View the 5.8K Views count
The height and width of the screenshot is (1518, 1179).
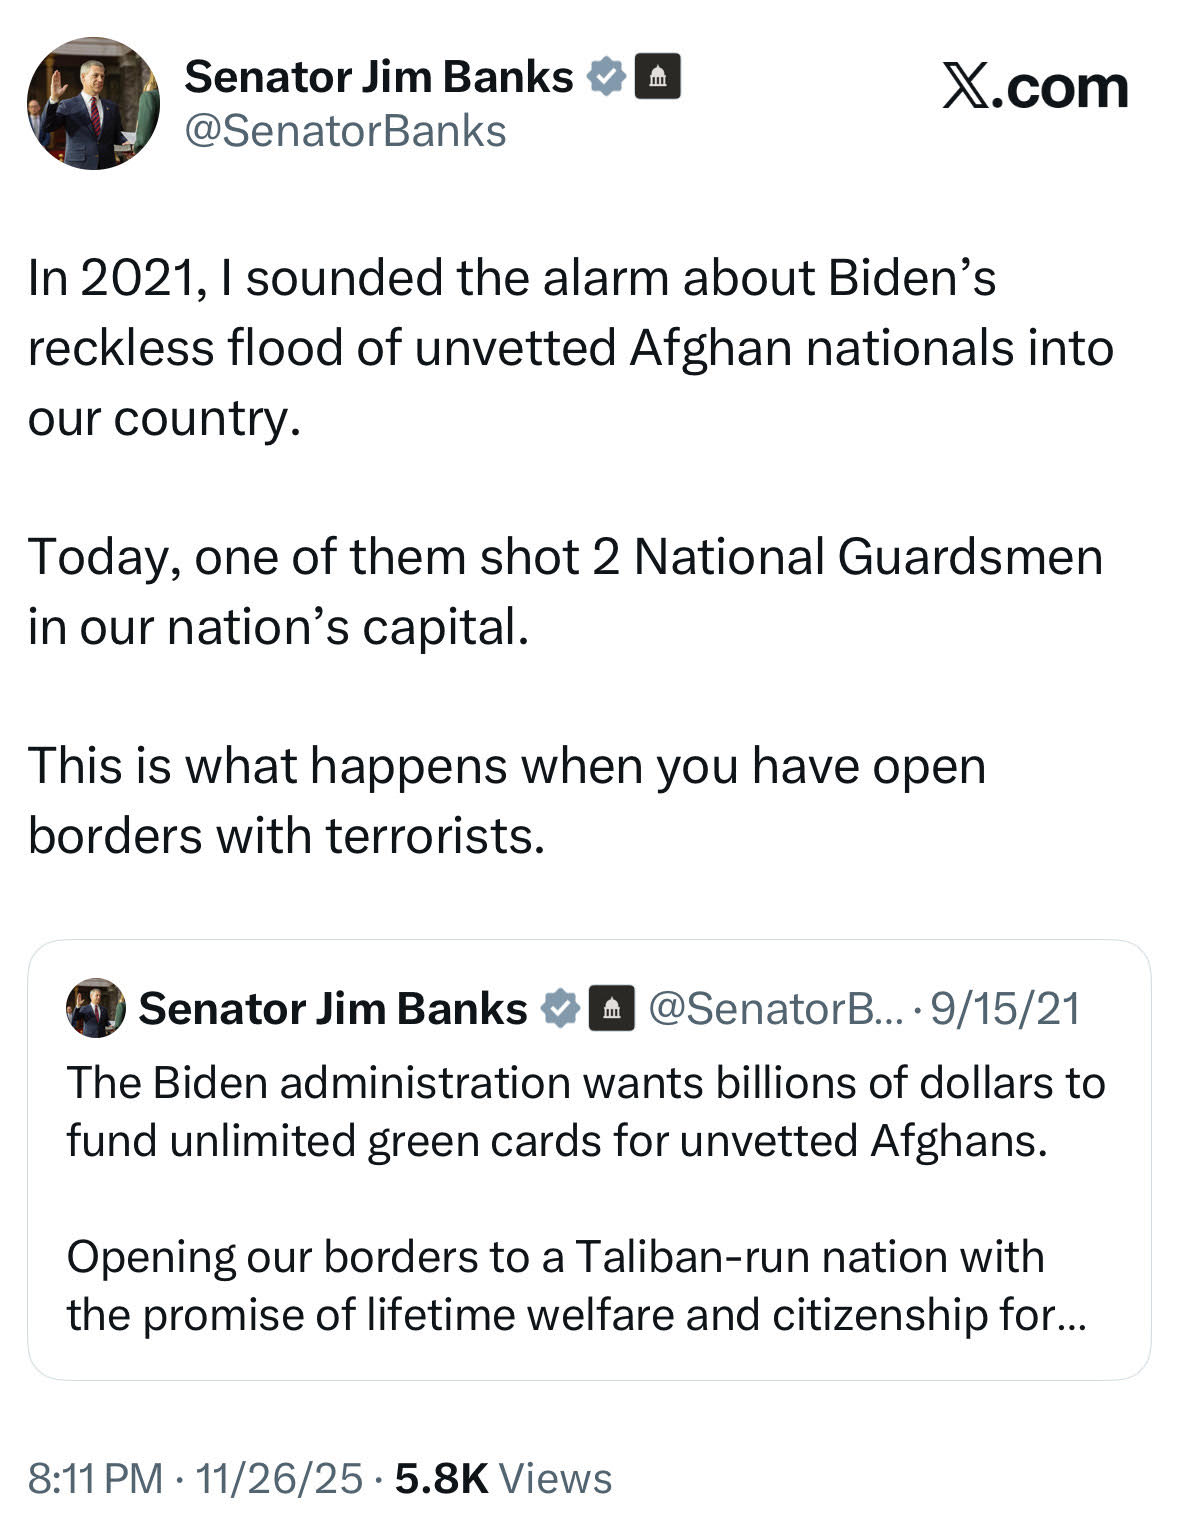(x=503, y=1478)
